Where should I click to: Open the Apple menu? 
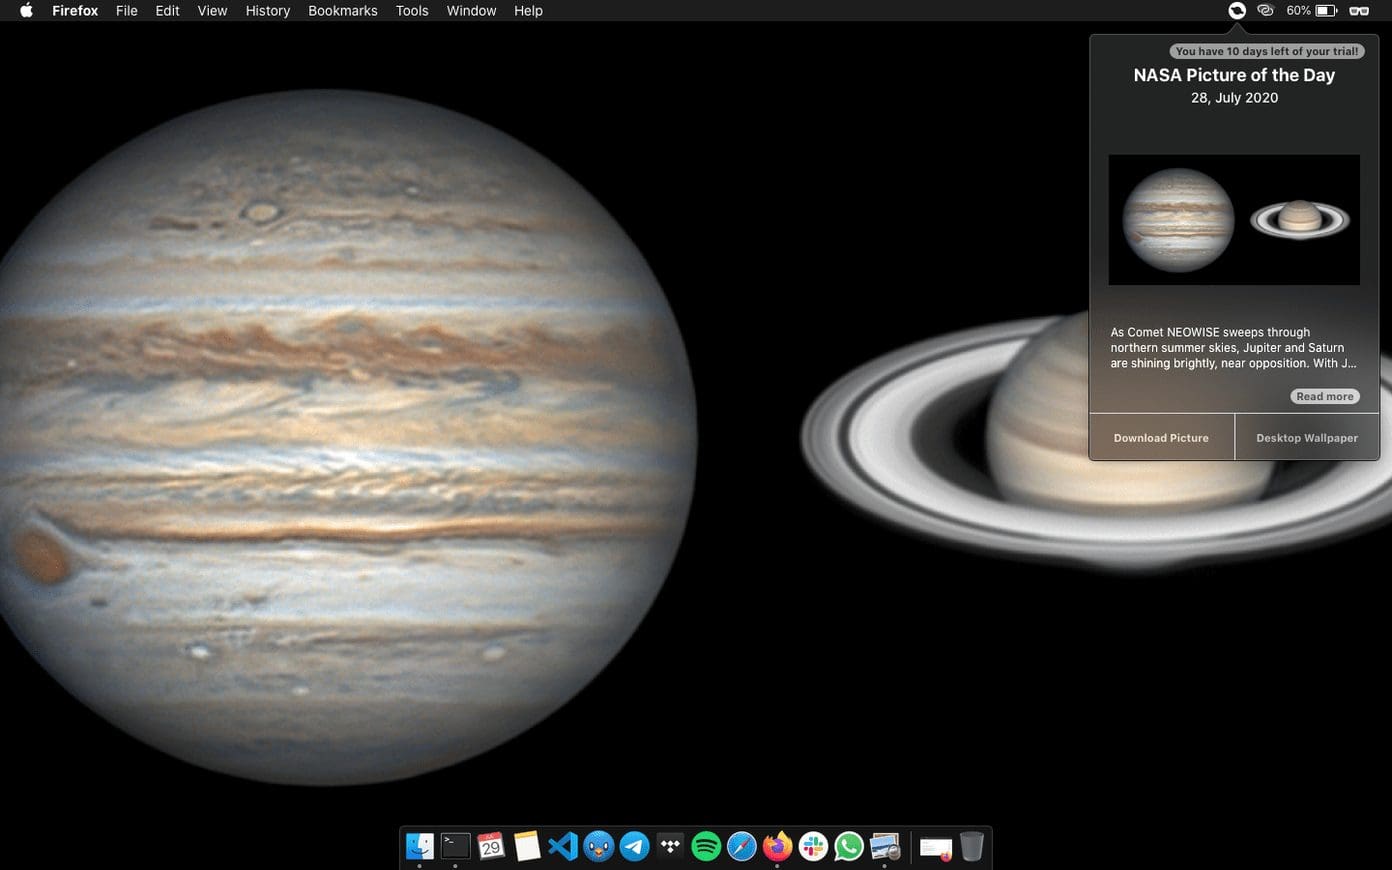pos(26,11)
